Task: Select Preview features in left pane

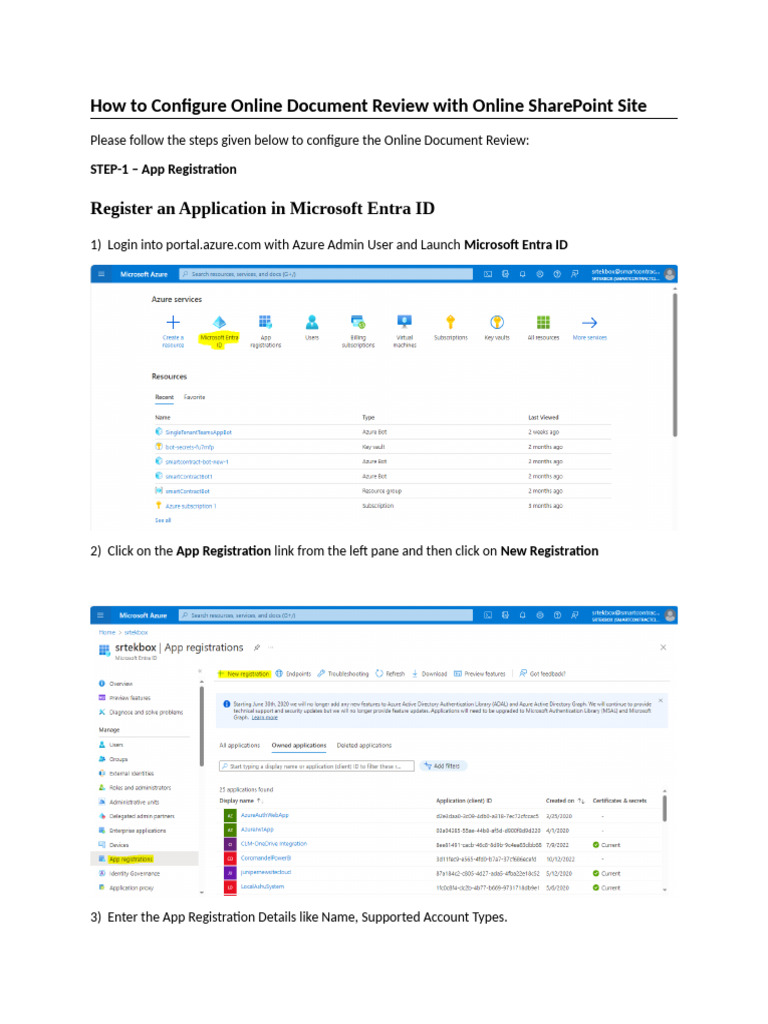Action: [129, 697]
